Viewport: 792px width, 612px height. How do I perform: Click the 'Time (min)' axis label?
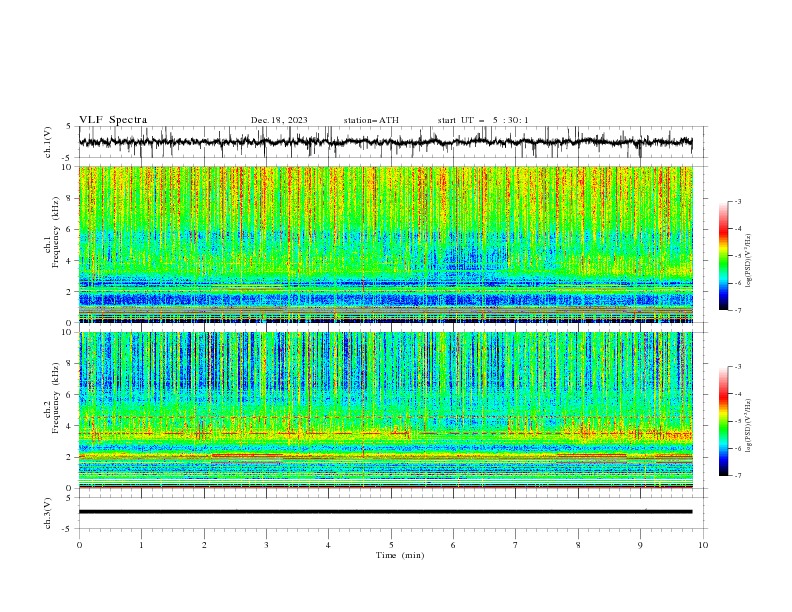pos(400,555)
